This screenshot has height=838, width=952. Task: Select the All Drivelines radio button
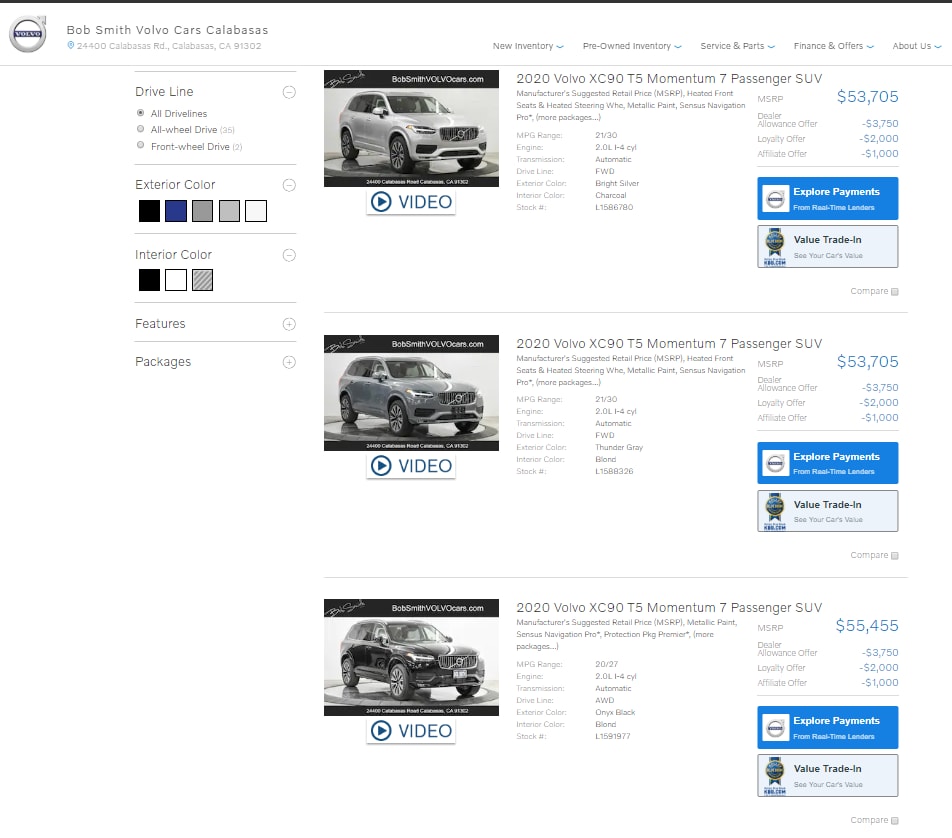click(140, 113)
